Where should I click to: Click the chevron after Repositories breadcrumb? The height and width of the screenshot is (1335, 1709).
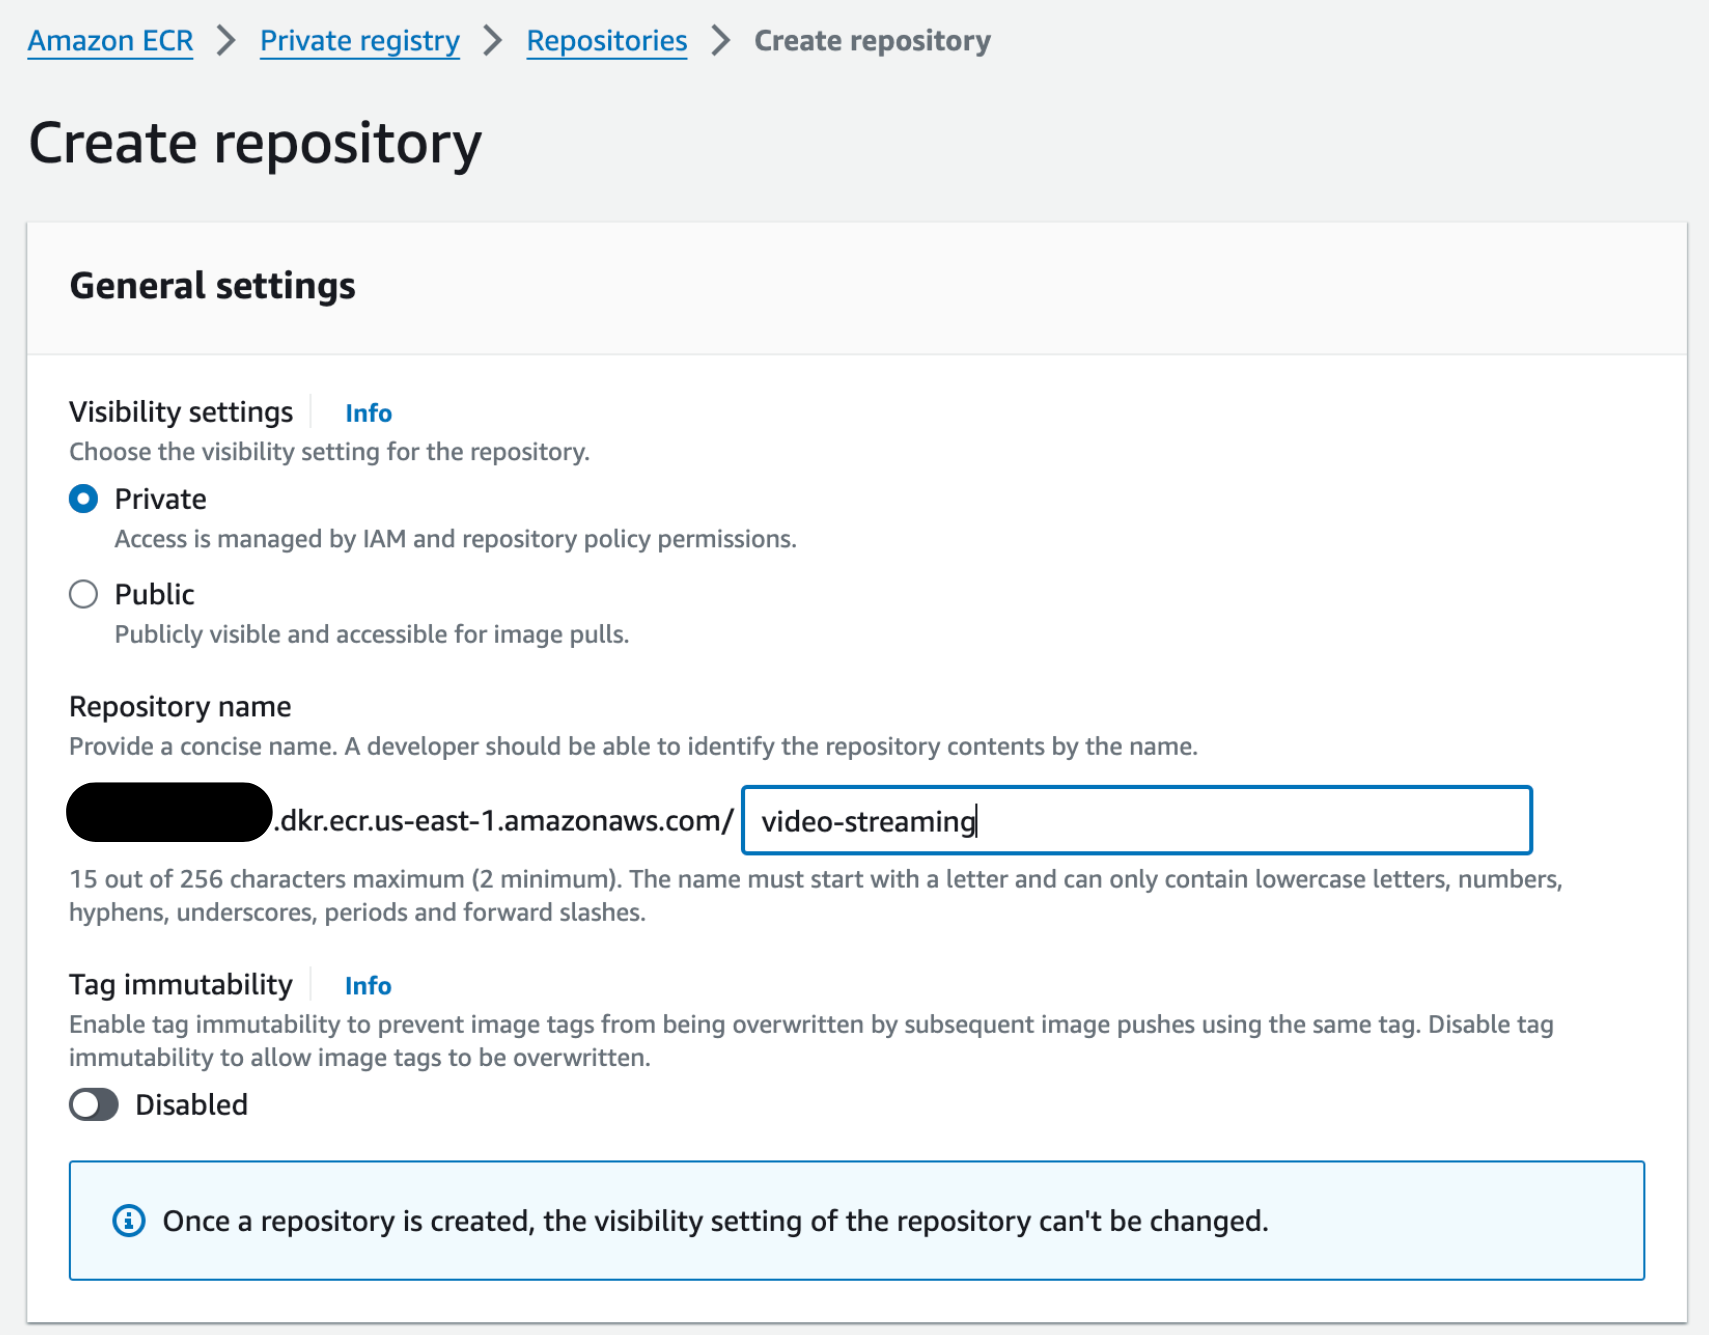pos(721,41)
